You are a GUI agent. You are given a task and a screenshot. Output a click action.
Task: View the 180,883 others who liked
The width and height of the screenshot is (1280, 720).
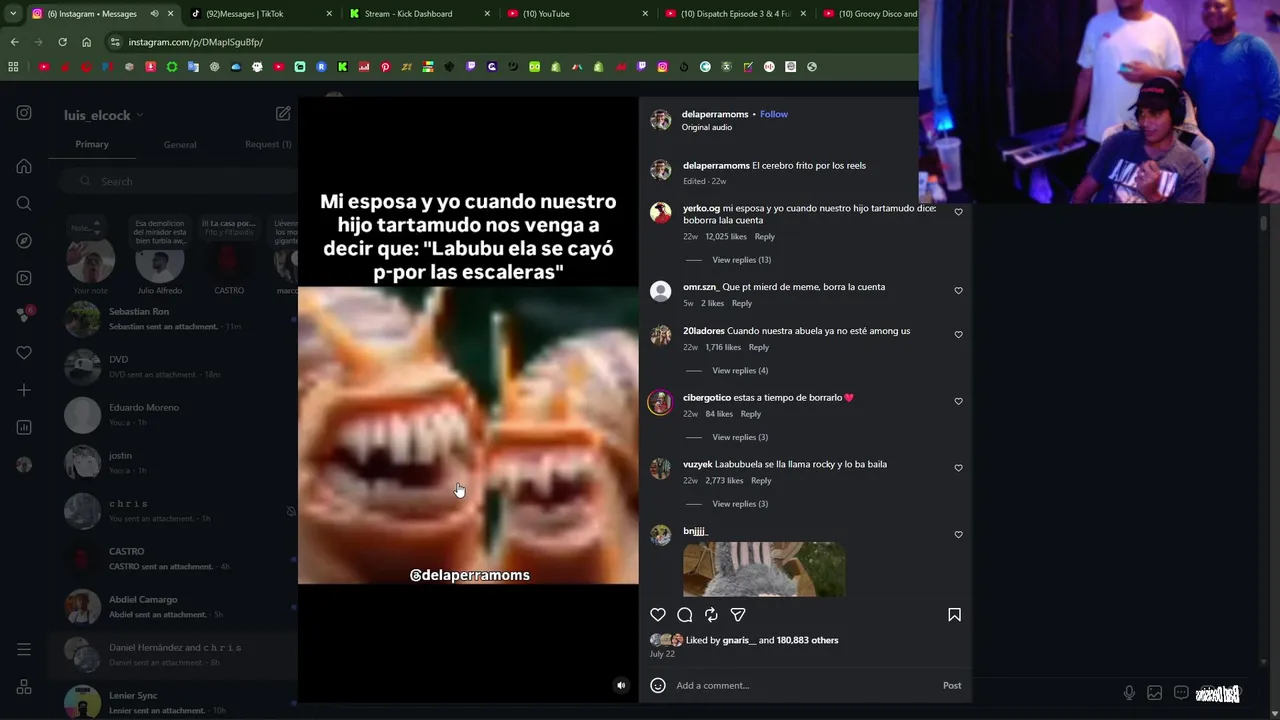[x=808, y=640]
